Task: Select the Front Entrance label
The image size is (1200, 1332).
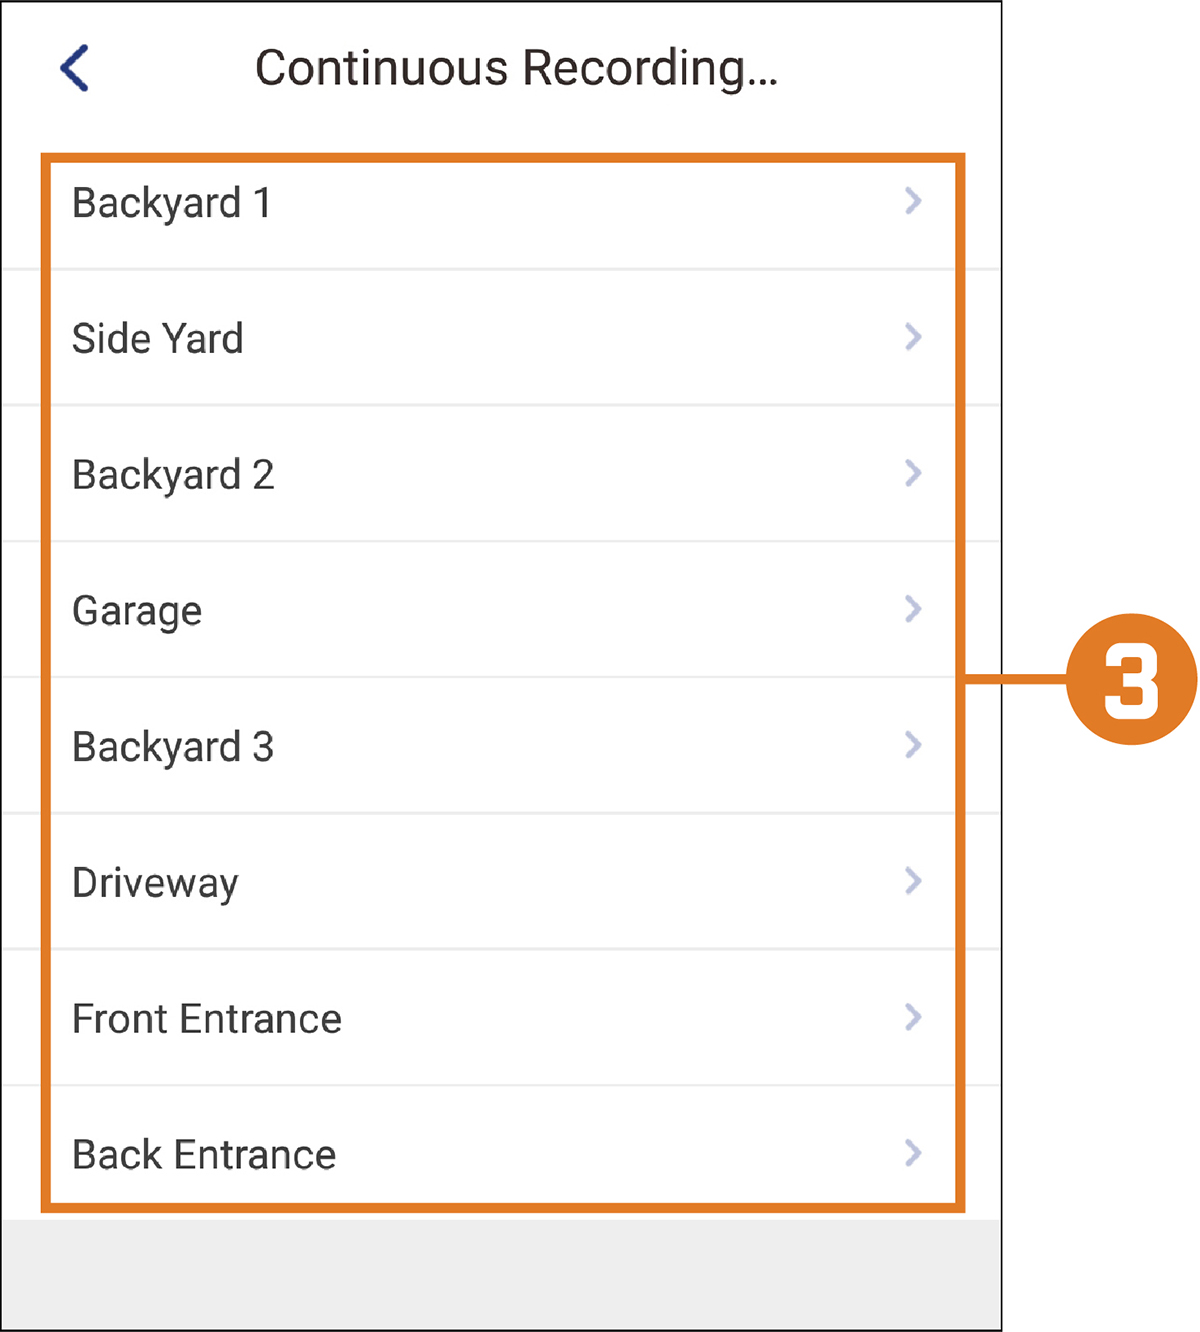Action: 207,1019
